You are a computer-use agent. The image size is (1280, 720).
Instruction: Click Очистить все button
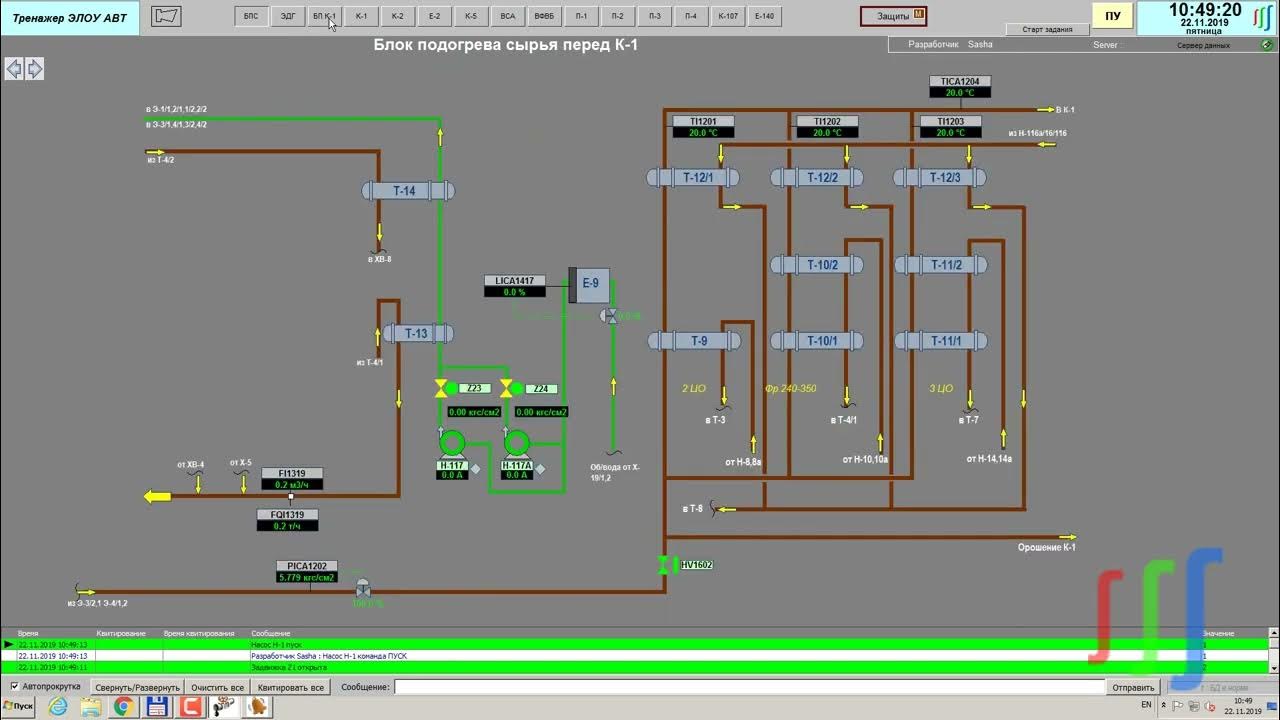(x=218, y=687)
